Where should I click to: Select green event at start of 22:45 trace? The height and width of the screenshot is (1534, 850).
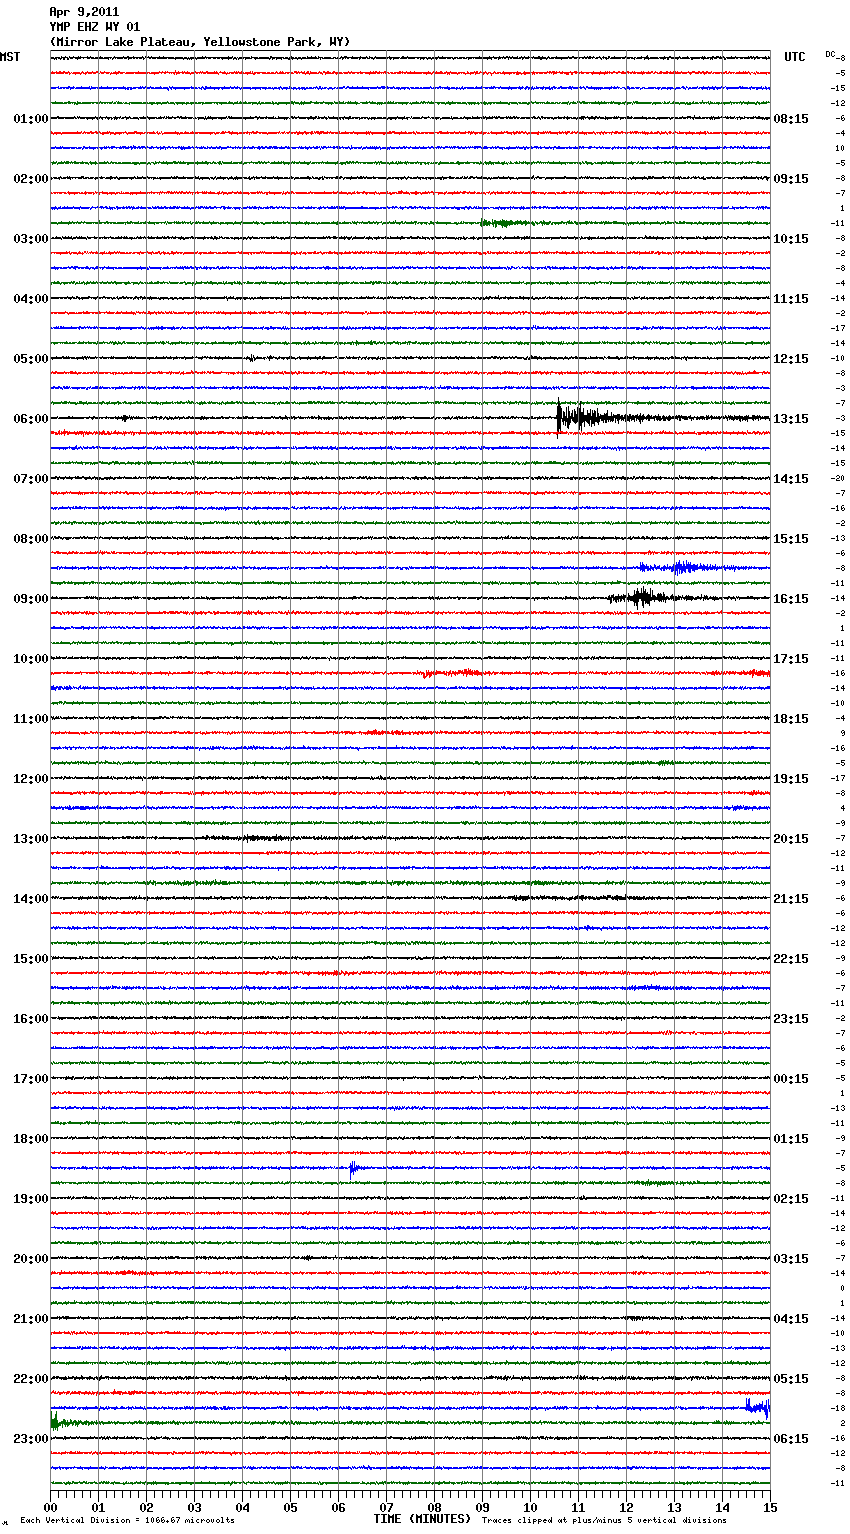(x=60, y=1422)
